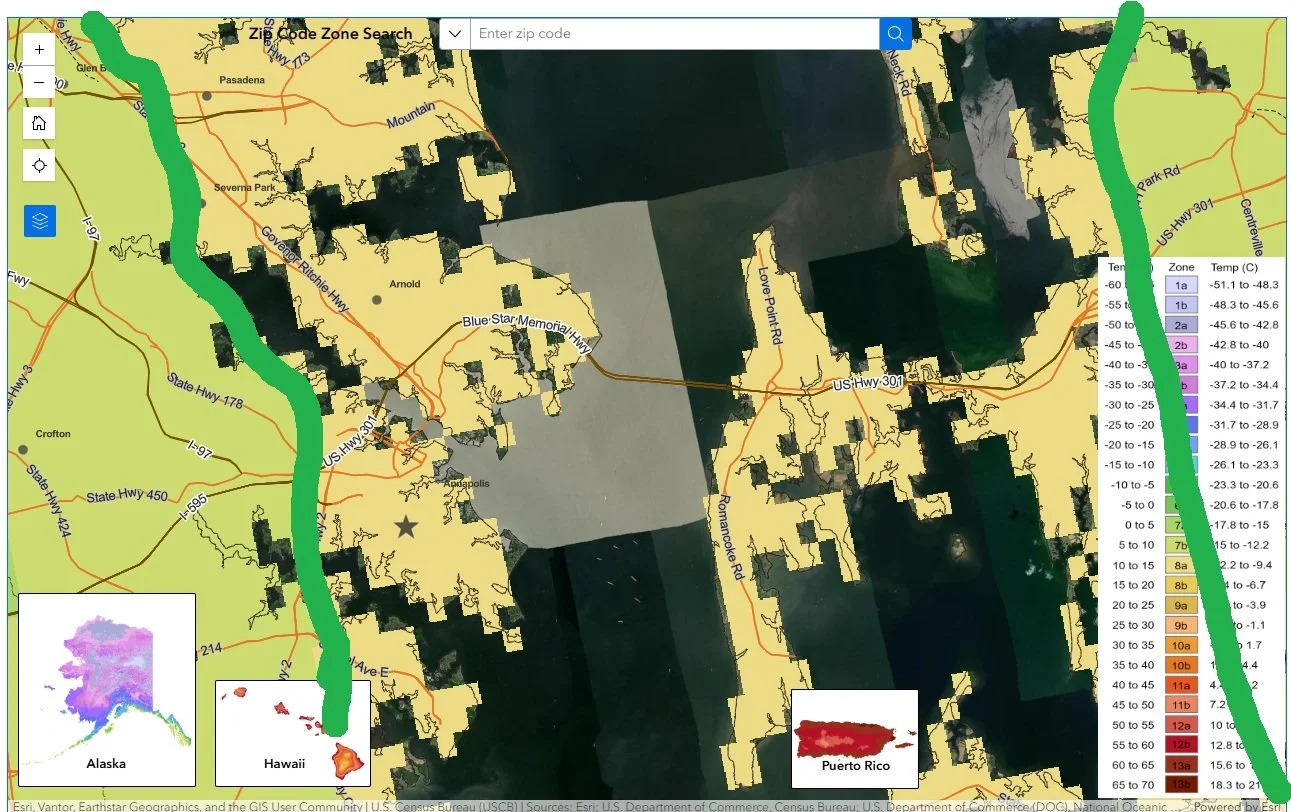Screen dimensions: 1291x812
Task: Zoom in on the map
Action: pos(39,48)
